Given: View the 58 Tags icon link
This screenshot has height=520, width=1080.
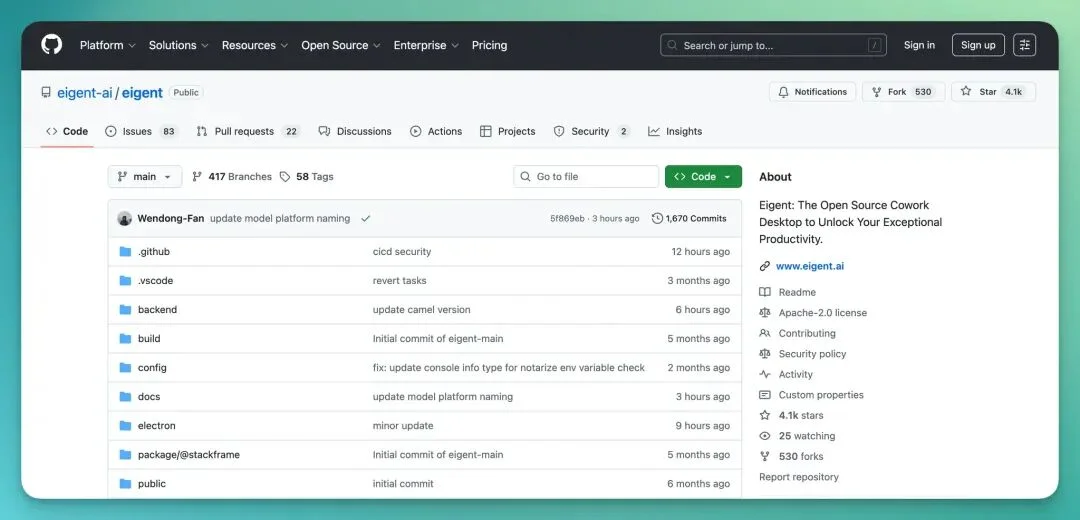Looking at the screenshot, I should click(x=285, y=177).
